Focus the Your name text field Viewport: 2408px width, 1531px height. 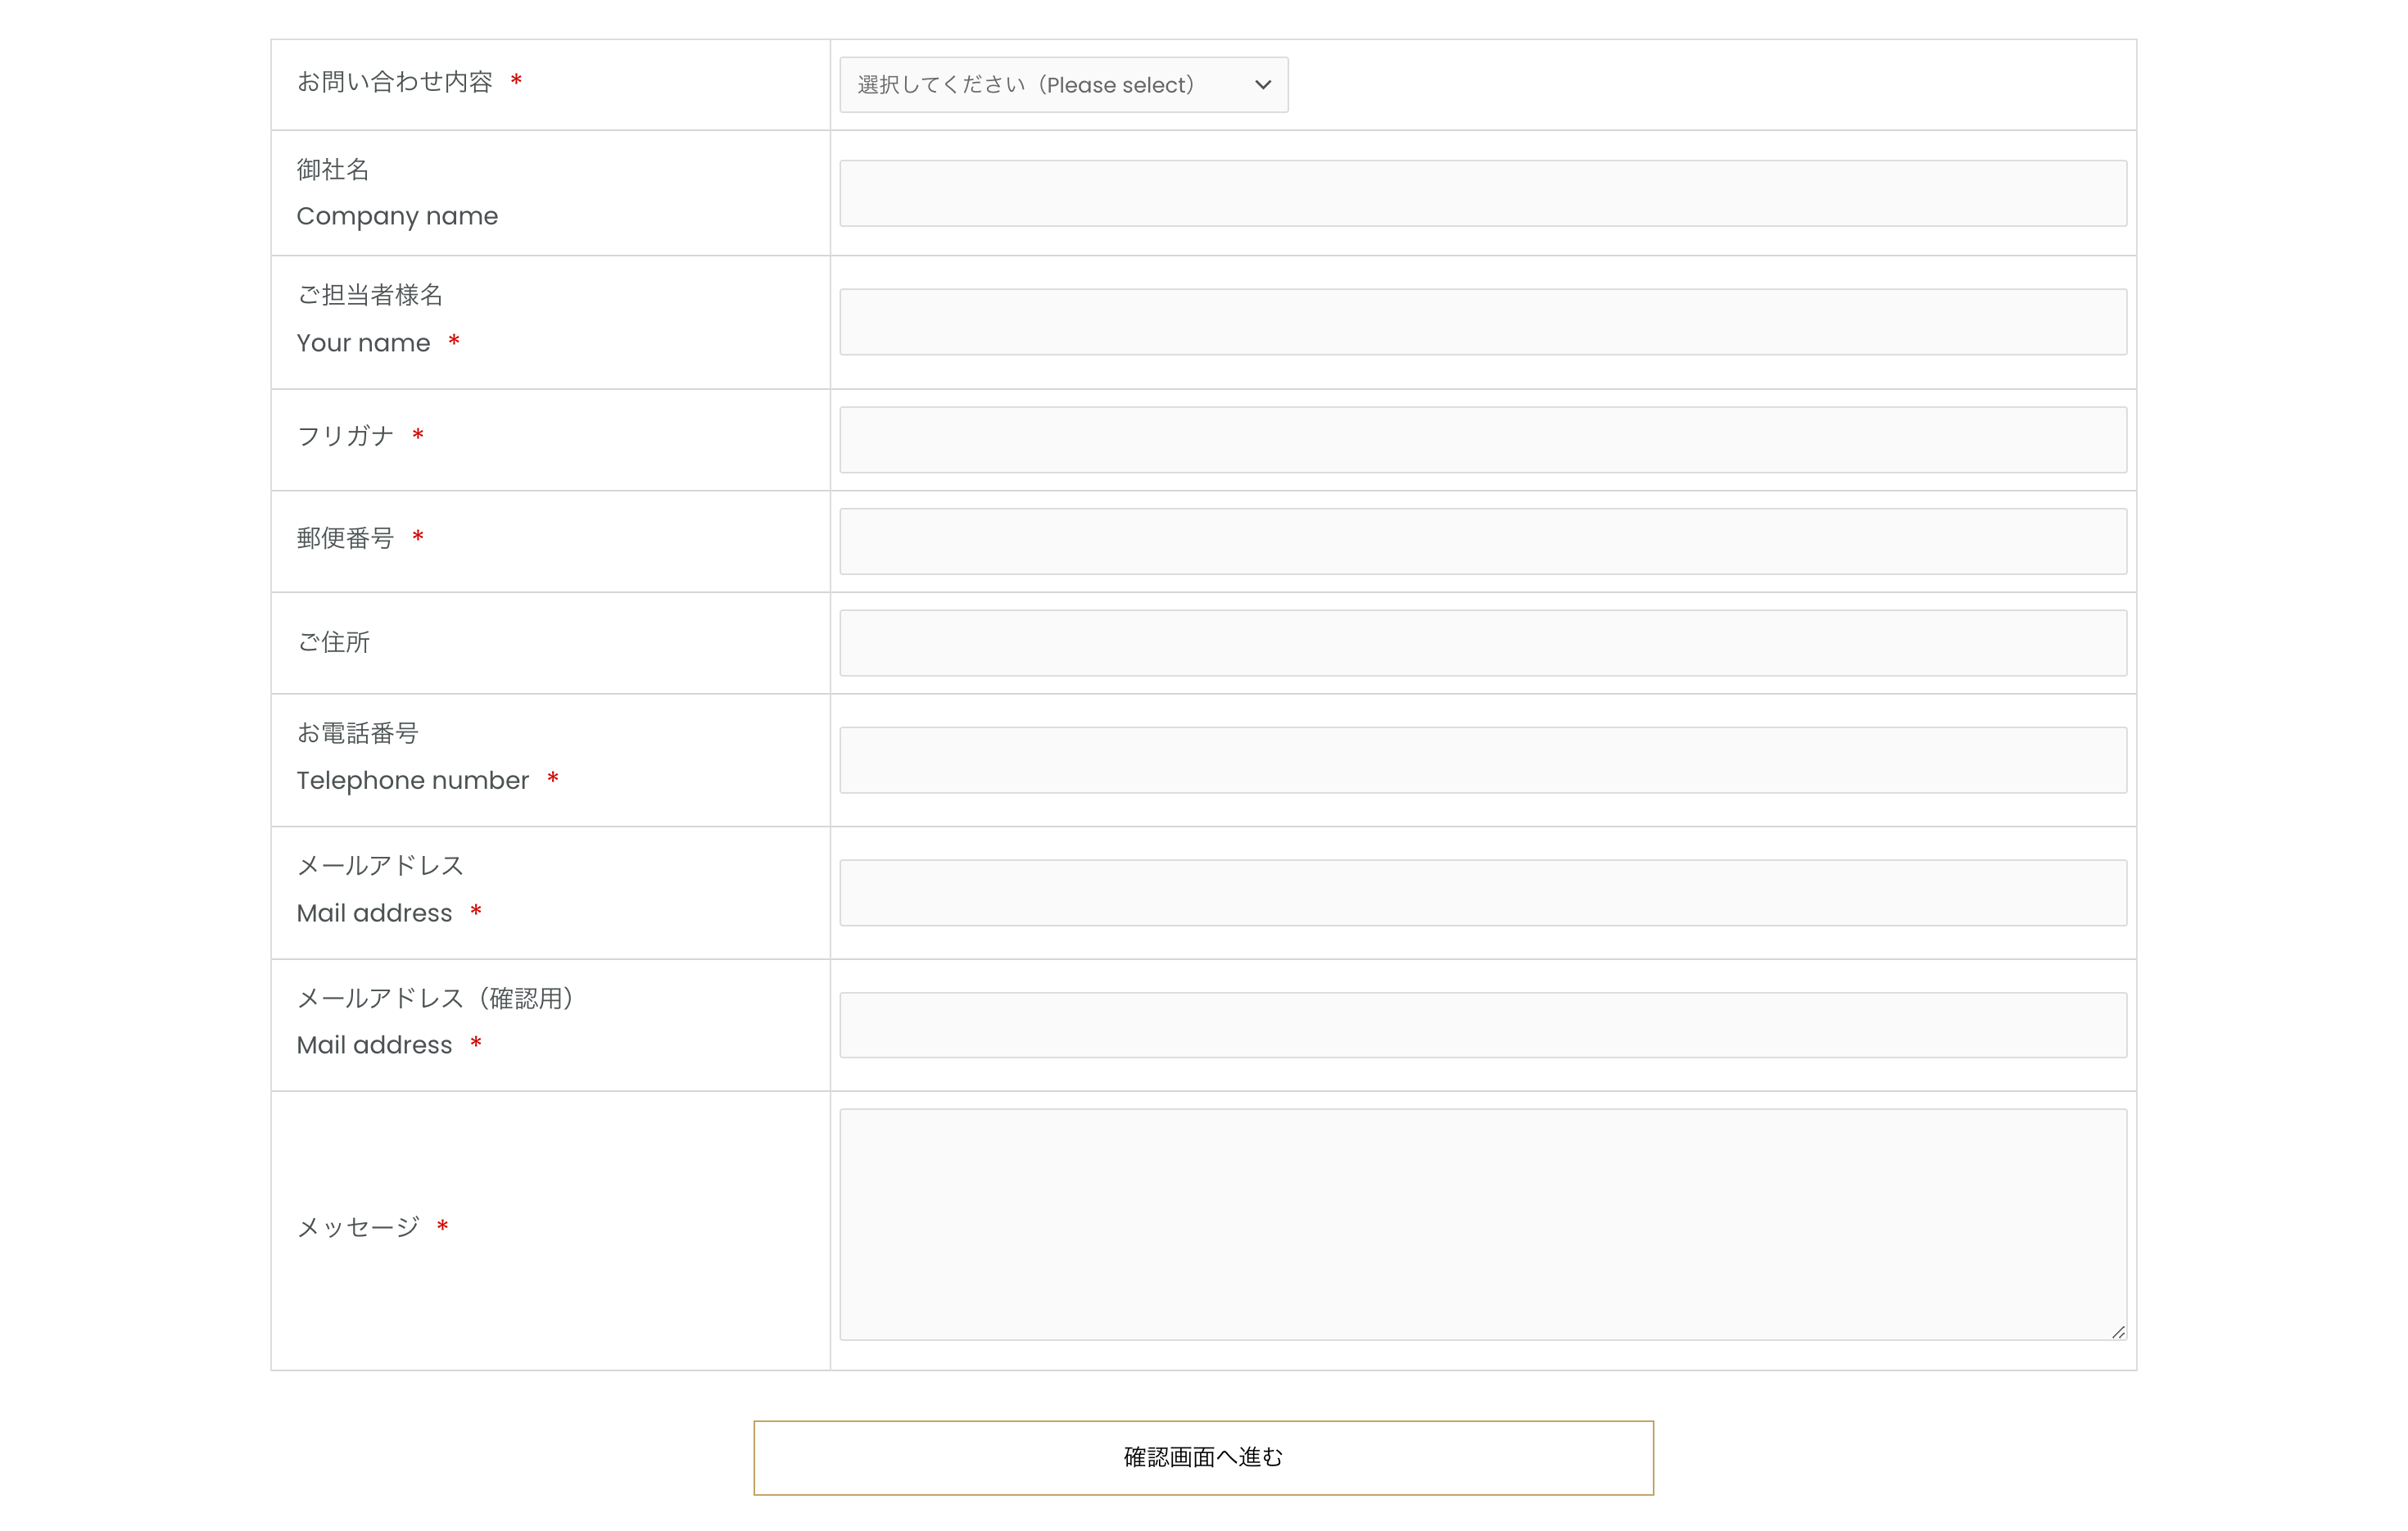[1482, 322]
